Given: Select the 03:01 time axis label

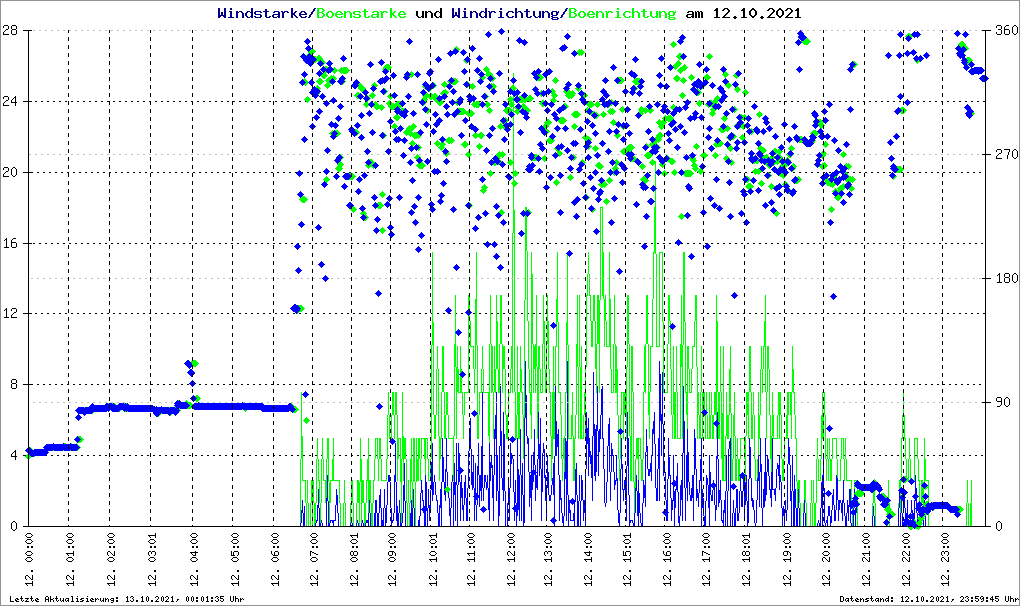Looking at the screenshot, I should pos(154,558).
